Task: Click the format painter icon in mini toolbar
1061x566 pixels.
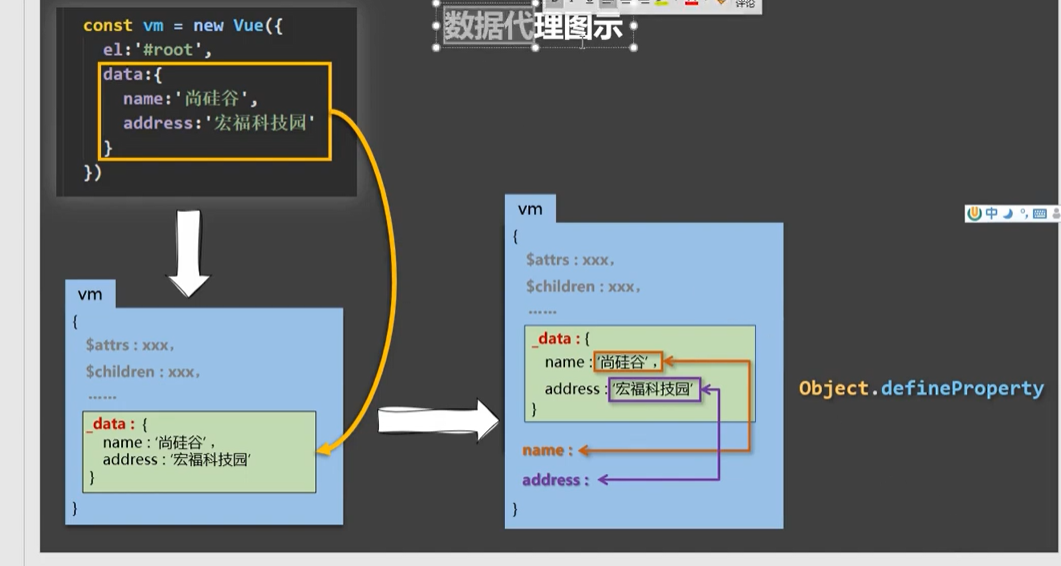Action: (x=720, y=3)
